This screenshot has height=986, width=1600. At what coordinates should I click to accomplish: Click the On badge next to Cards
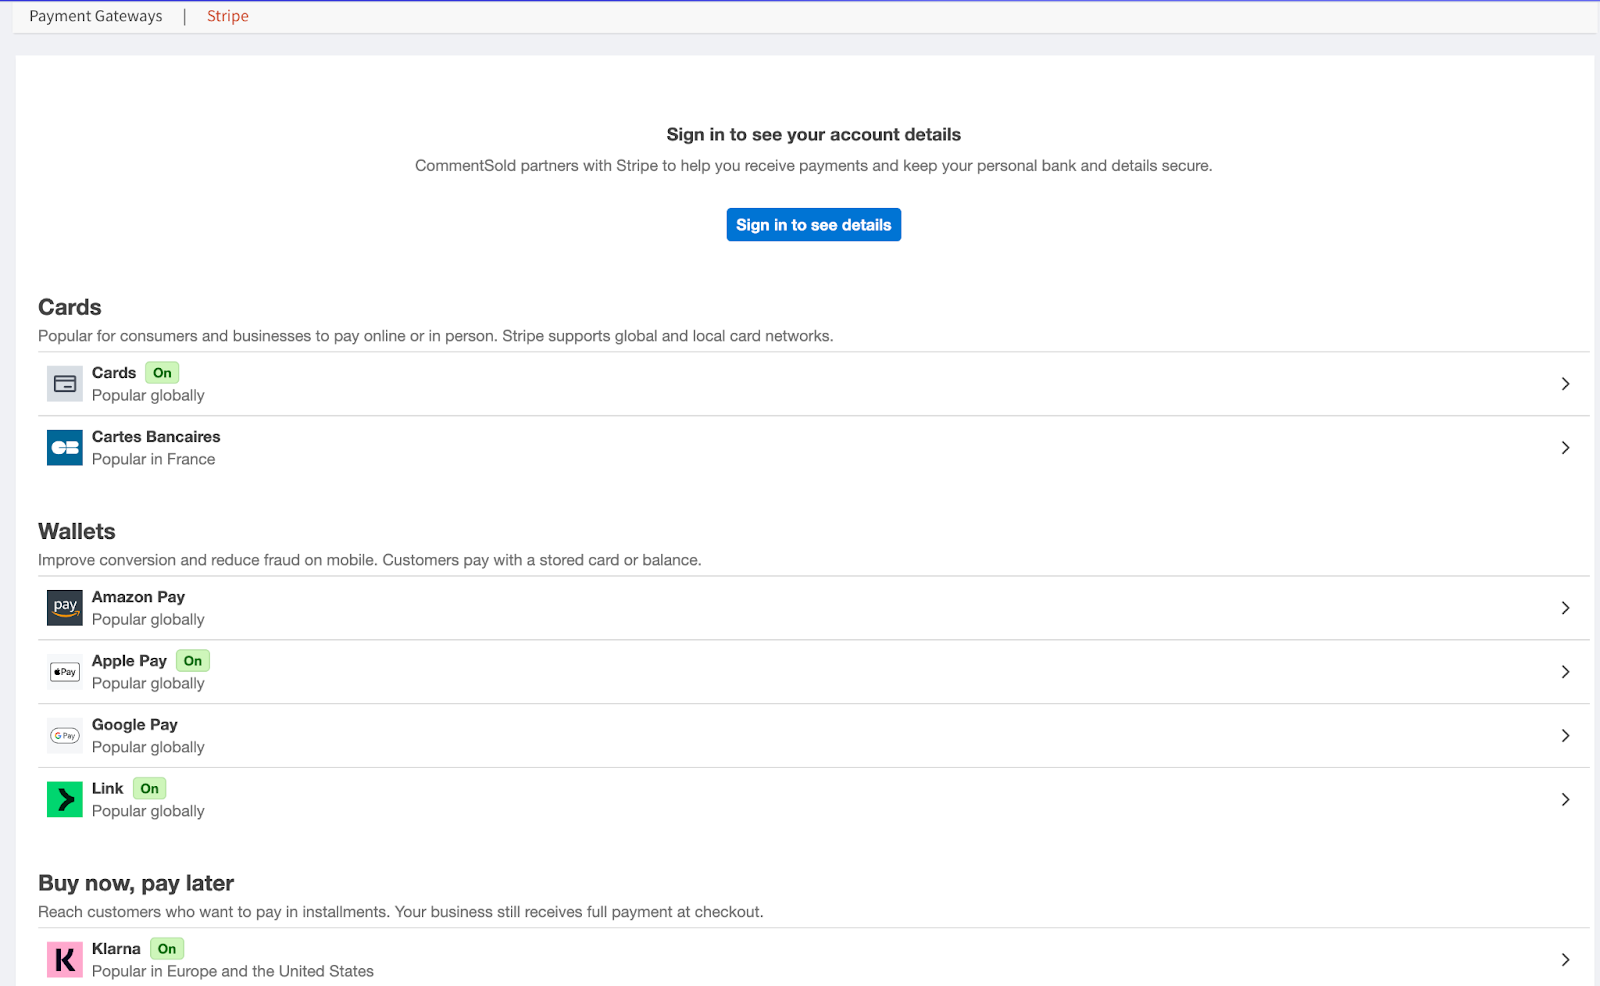(x=162, y=373)
